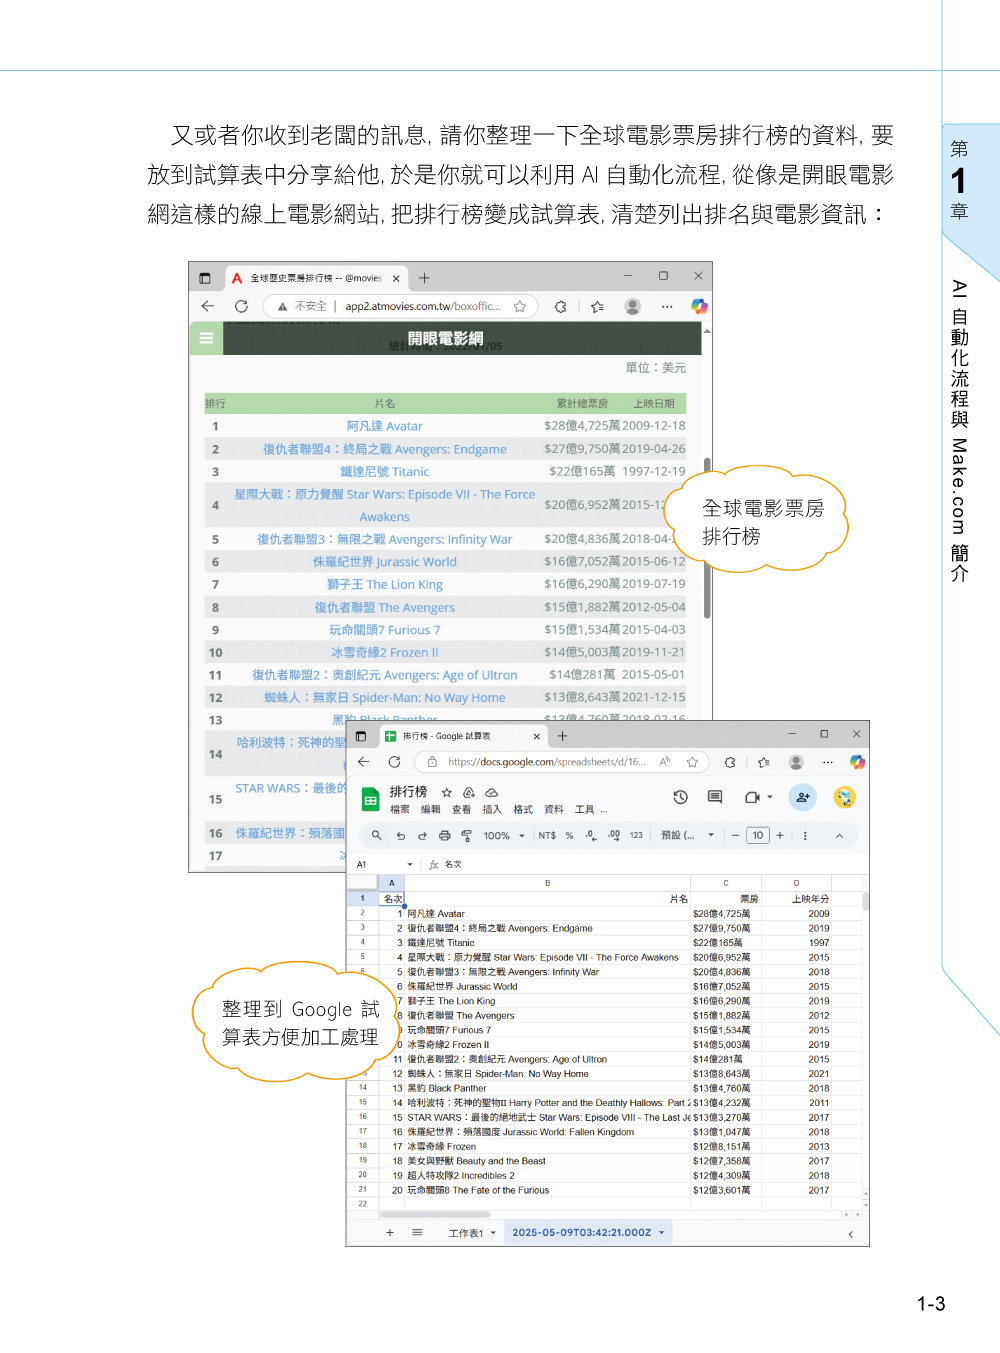This screenshot has height=1353, width=1000.
Task: Click the 不安全 security warning in the atmovies address bar
Action: pyautogui.click(x=302, y=306)
